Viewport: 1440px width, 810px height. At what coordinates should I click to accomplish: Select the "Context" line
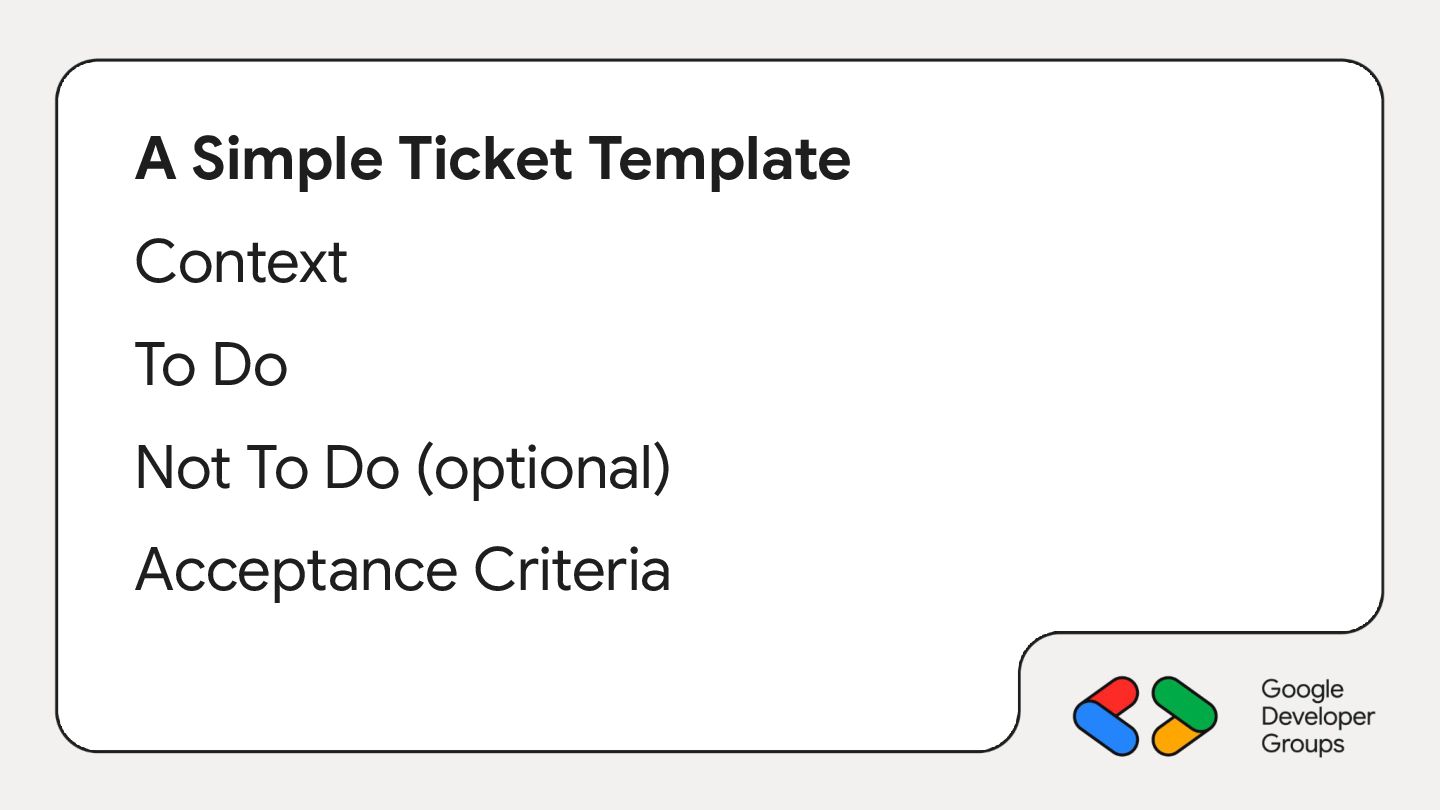click(241, 262)
